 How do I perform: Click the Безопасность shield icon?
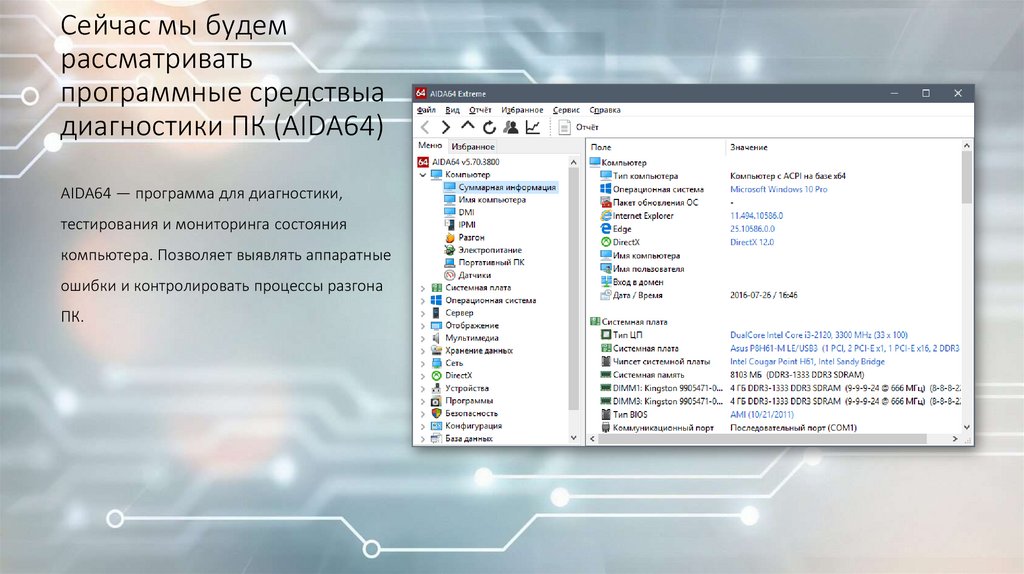tap(436, 413)
